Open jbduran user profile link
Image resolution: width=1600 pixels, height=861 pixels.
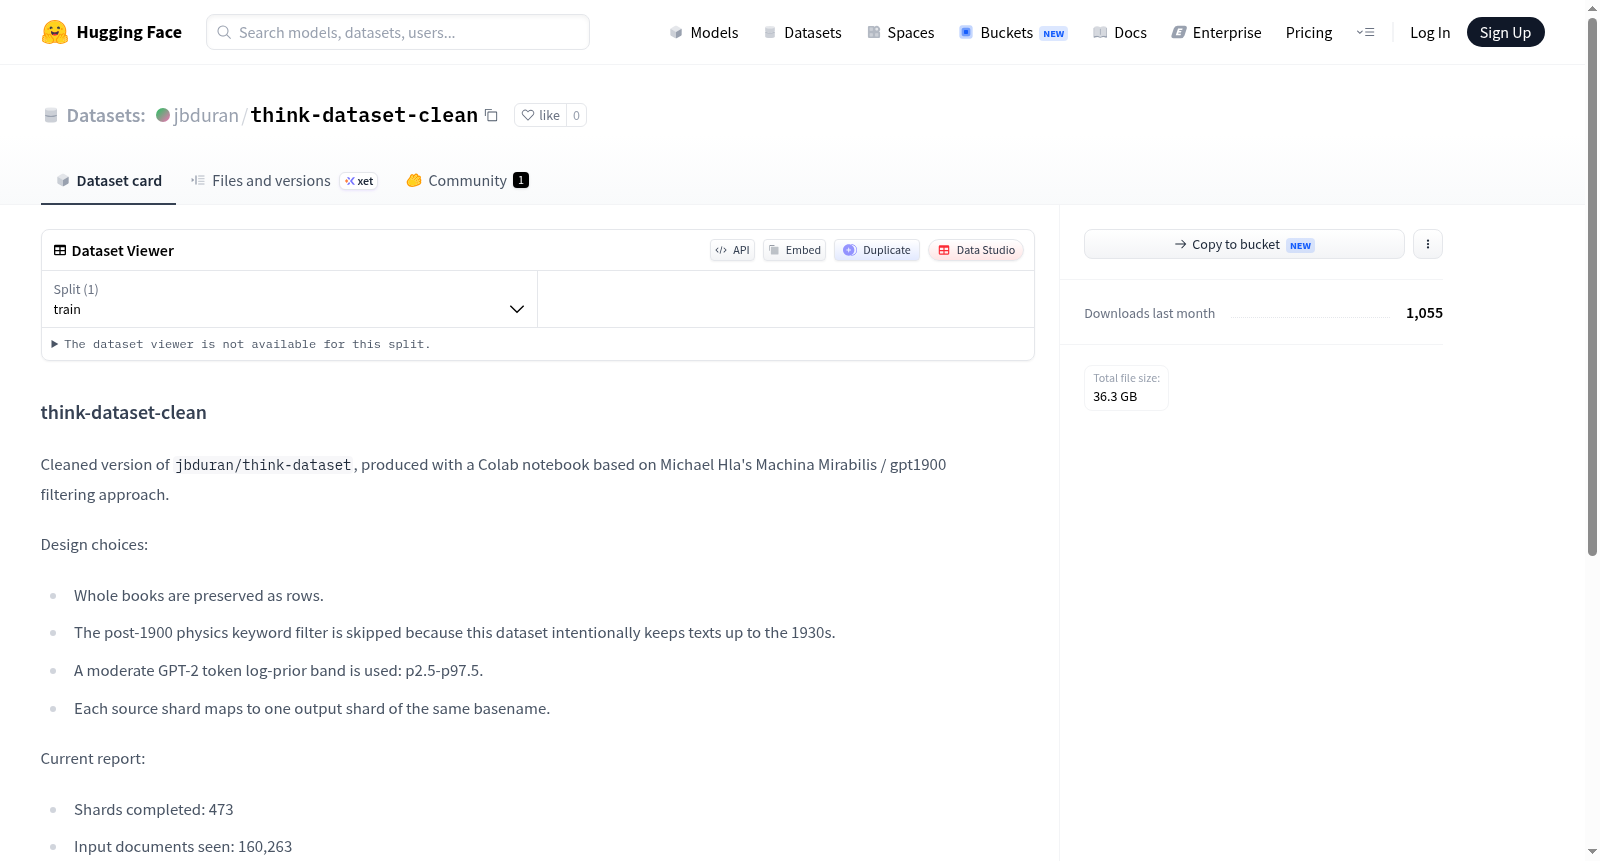click(206, 115)
